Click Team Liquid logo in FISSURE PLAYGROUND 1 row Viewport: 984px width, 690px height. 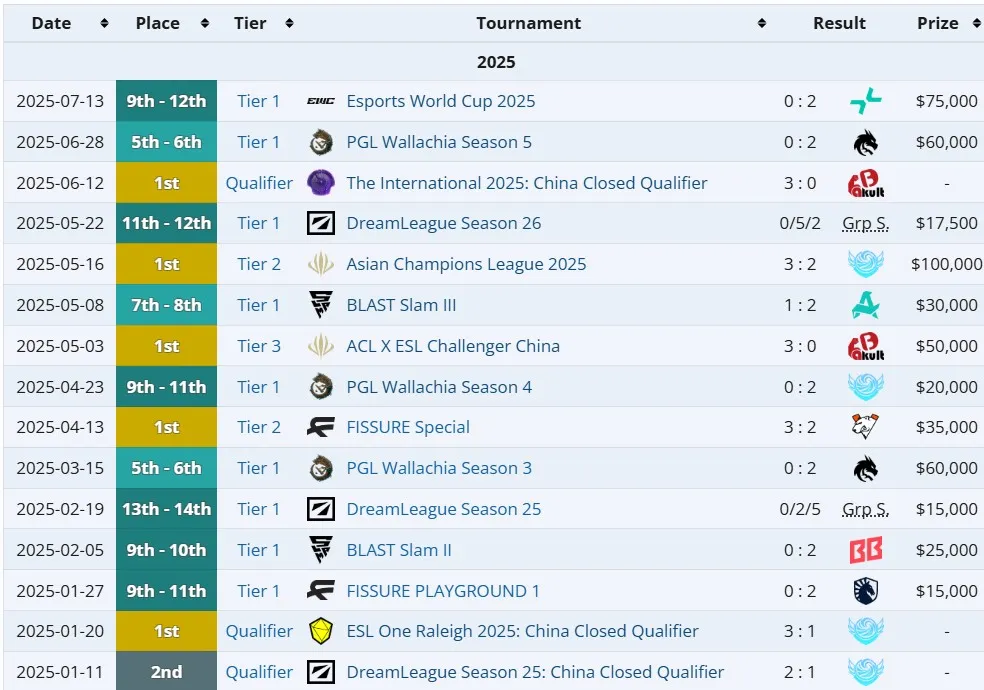pos(866,591)
